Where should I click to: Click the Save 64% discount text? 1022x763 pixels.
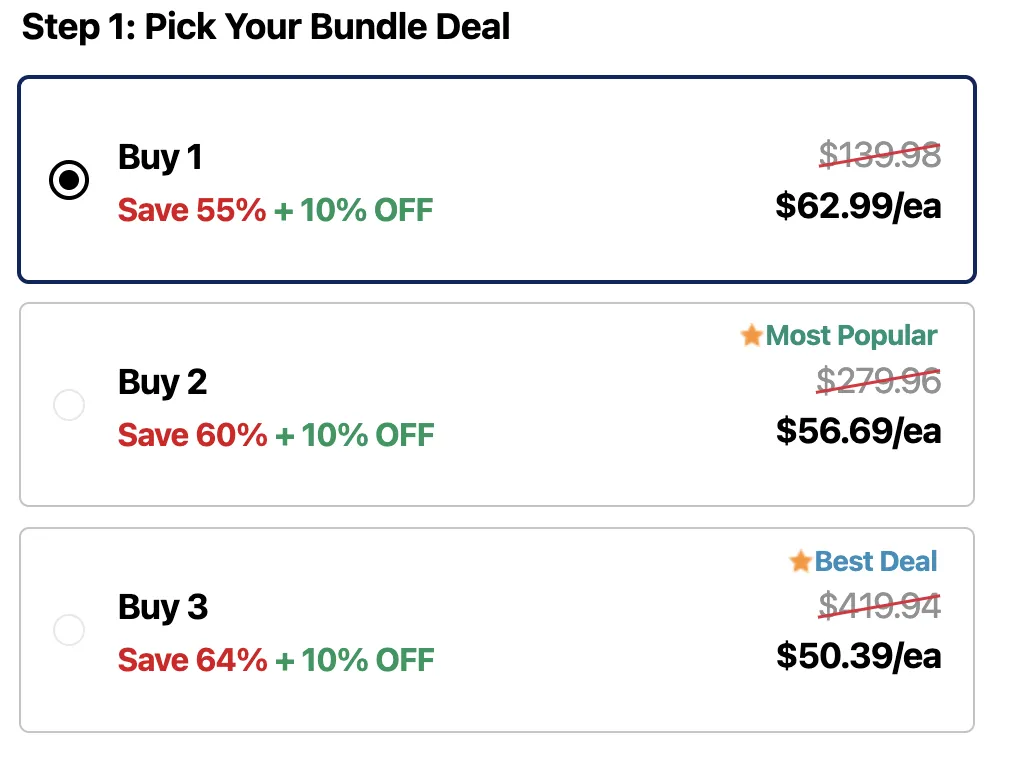[x=192, y=661]
